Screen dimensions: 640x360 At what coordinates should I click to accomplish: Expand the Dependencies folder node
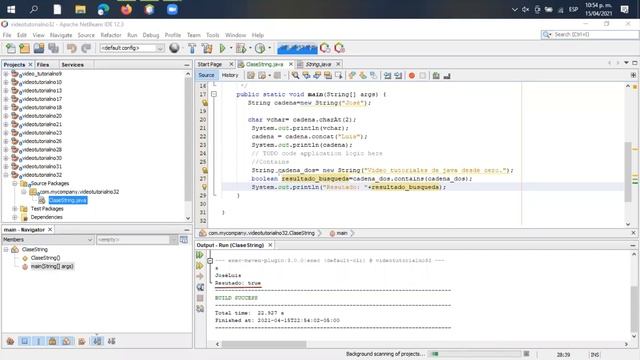pos(15,217)
